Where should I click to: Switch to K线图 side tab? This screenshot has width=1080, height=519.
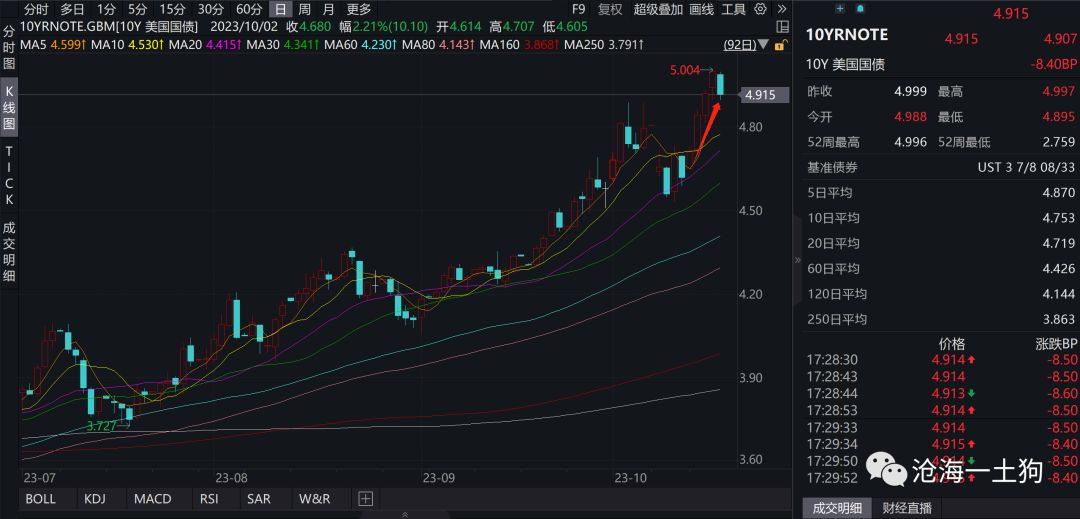coord(9,107)
